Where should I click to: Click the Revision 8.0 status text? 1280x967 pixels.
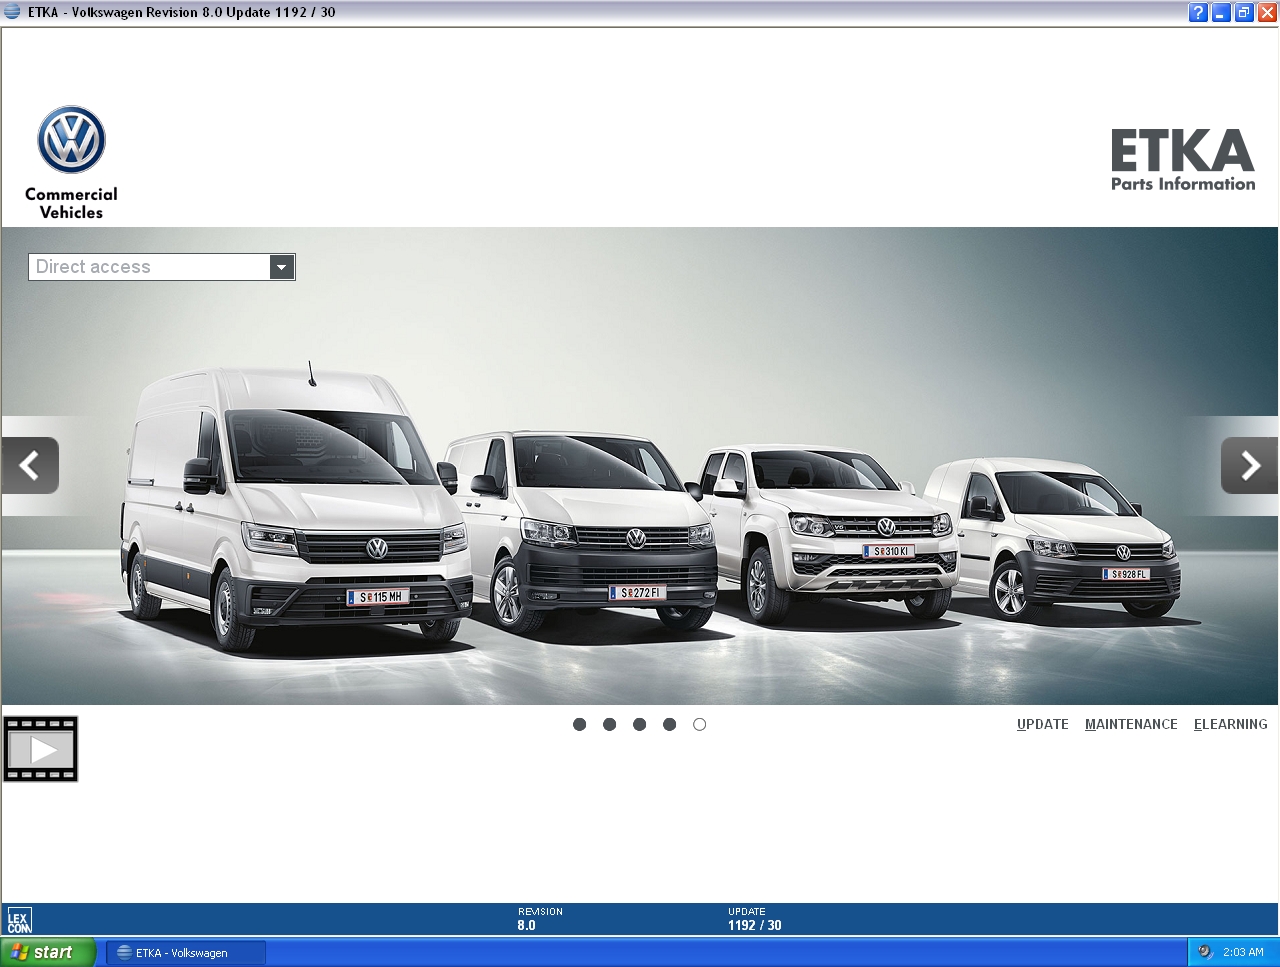540,919
